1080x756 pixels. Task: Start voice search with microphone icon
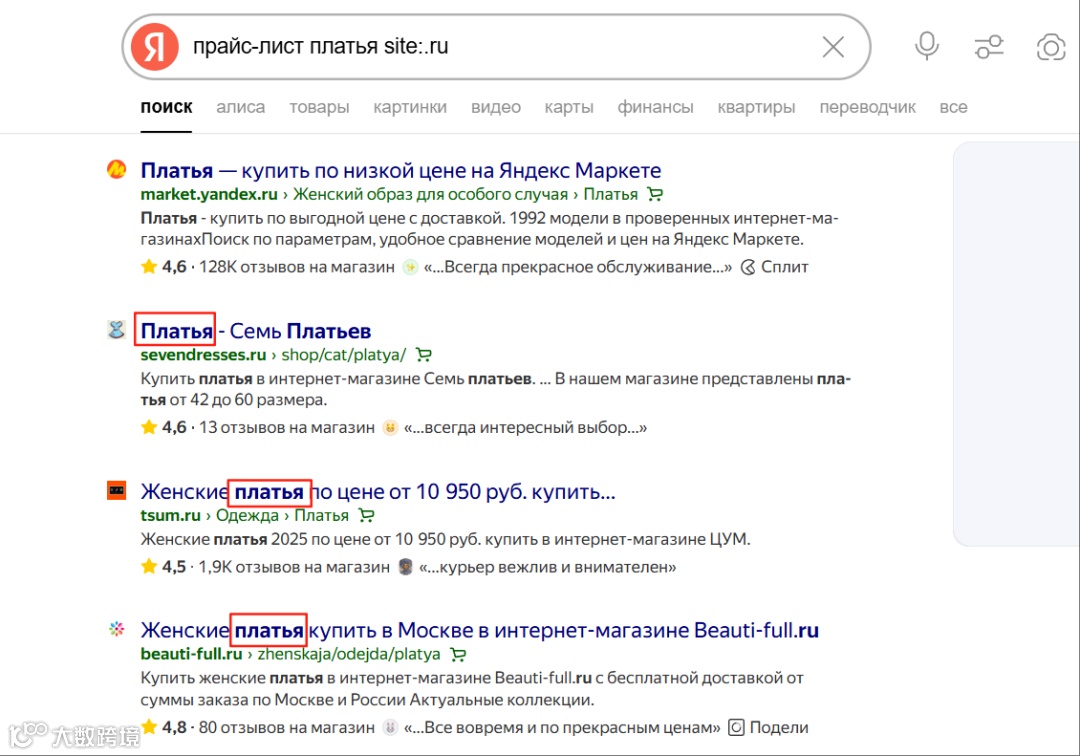click(x=926, y=46)
